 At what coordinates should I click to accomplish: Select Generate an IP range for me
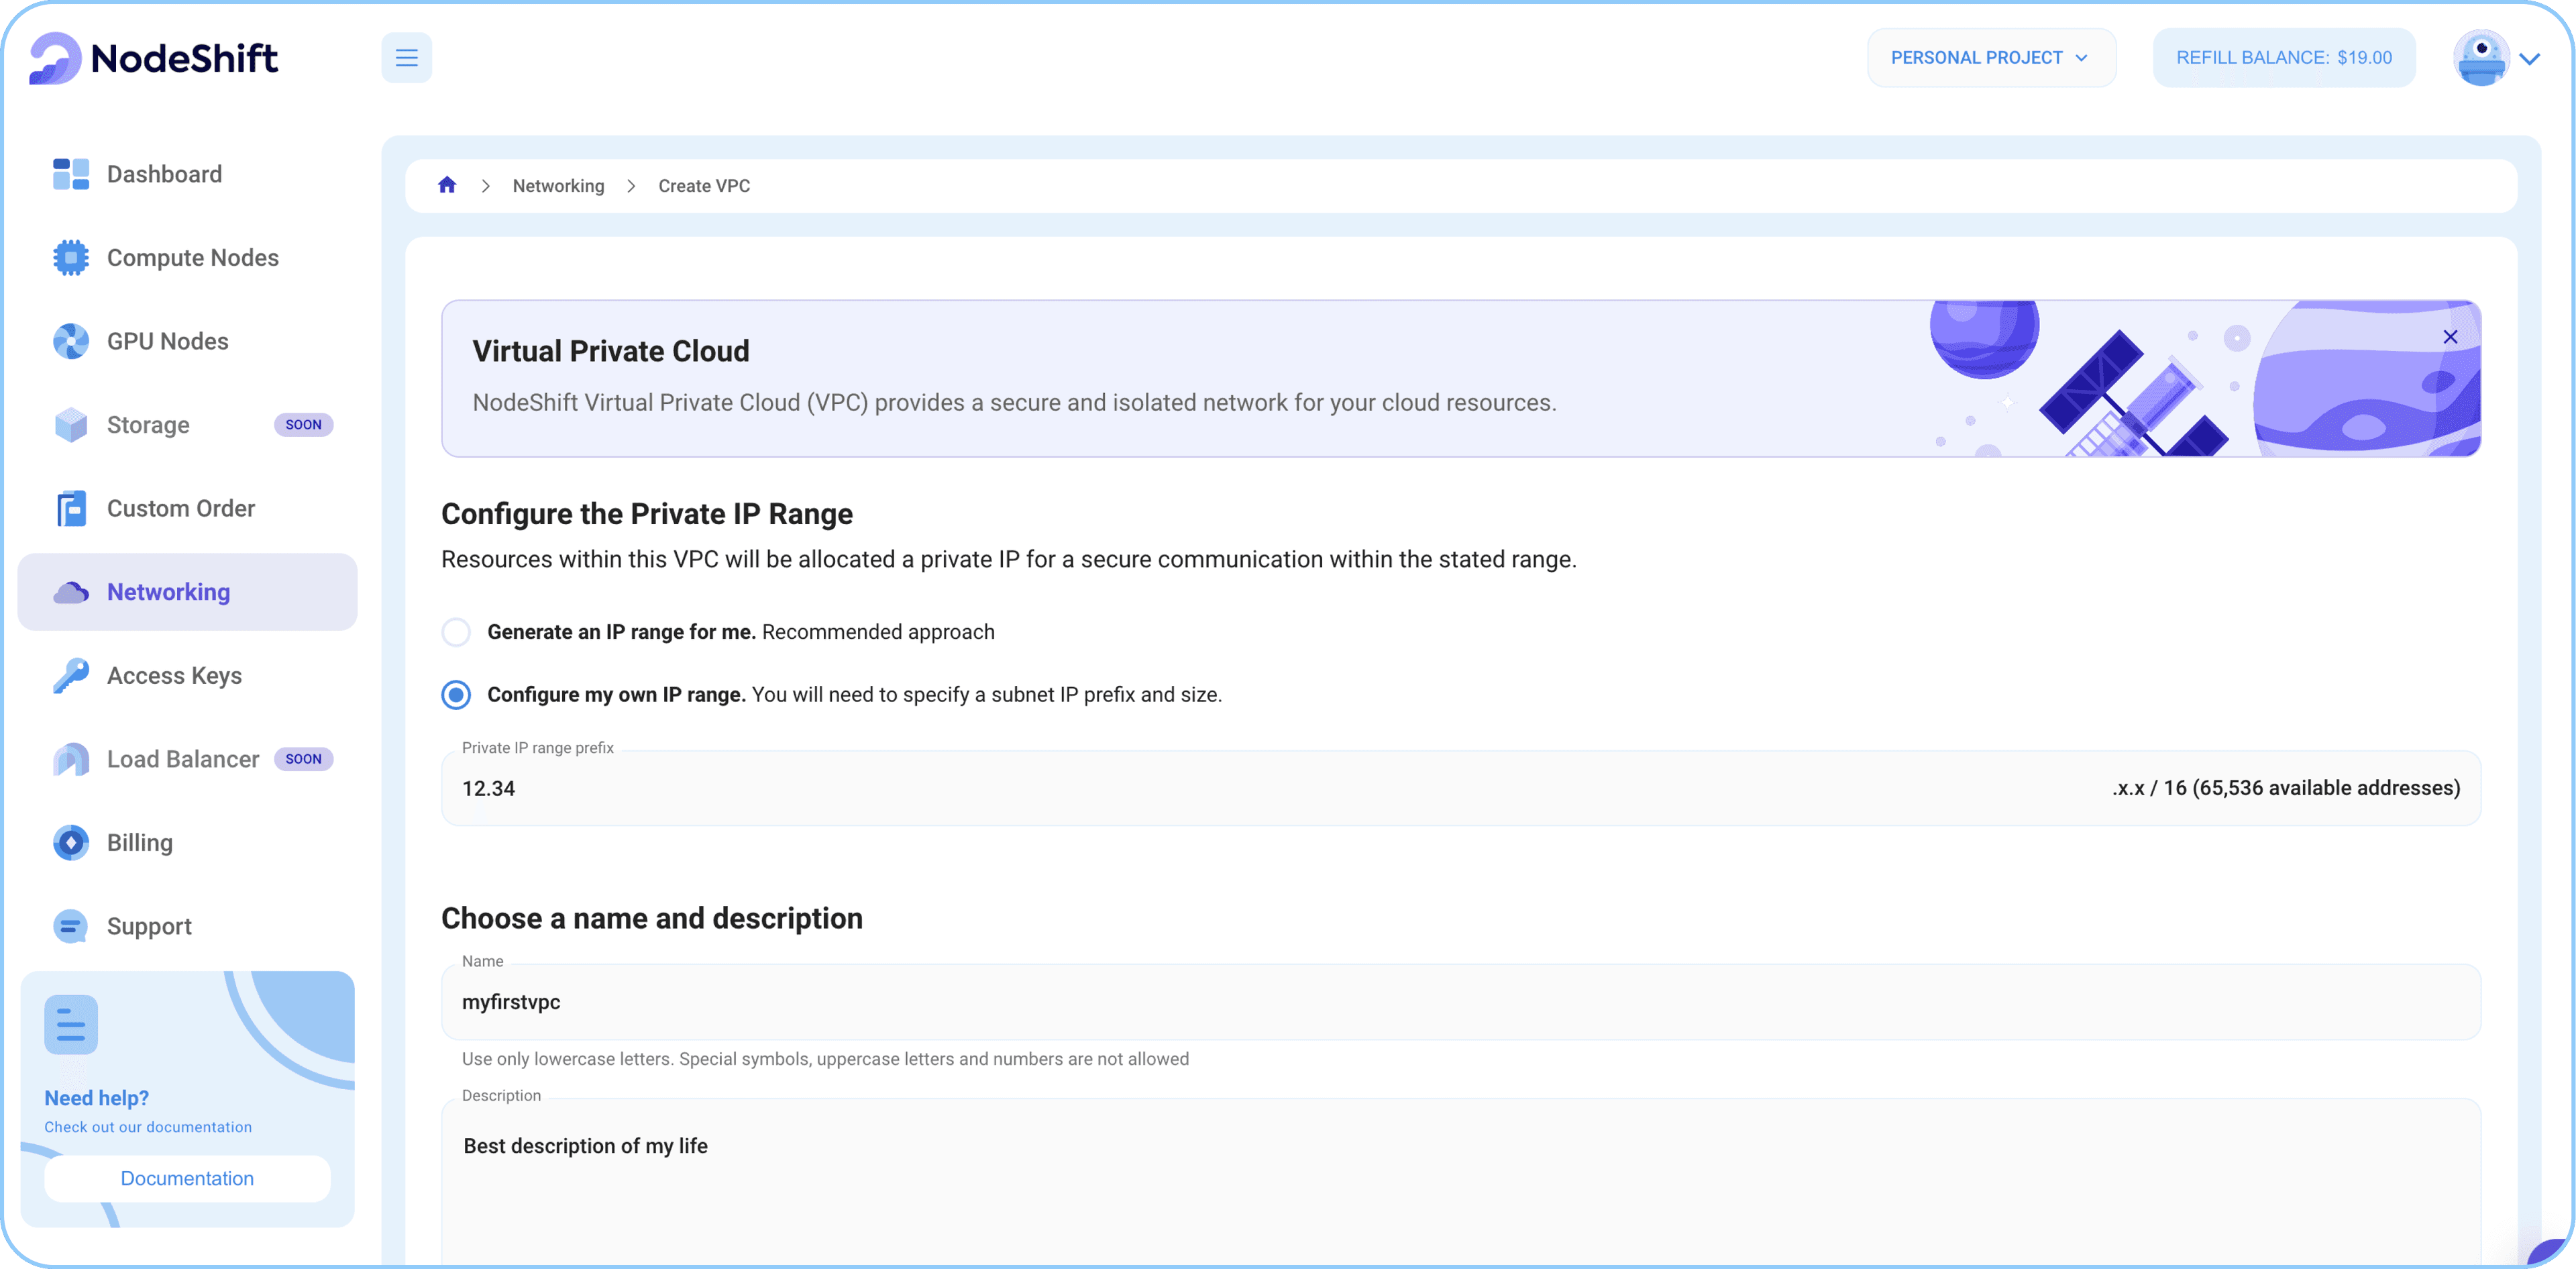(456, 632)
